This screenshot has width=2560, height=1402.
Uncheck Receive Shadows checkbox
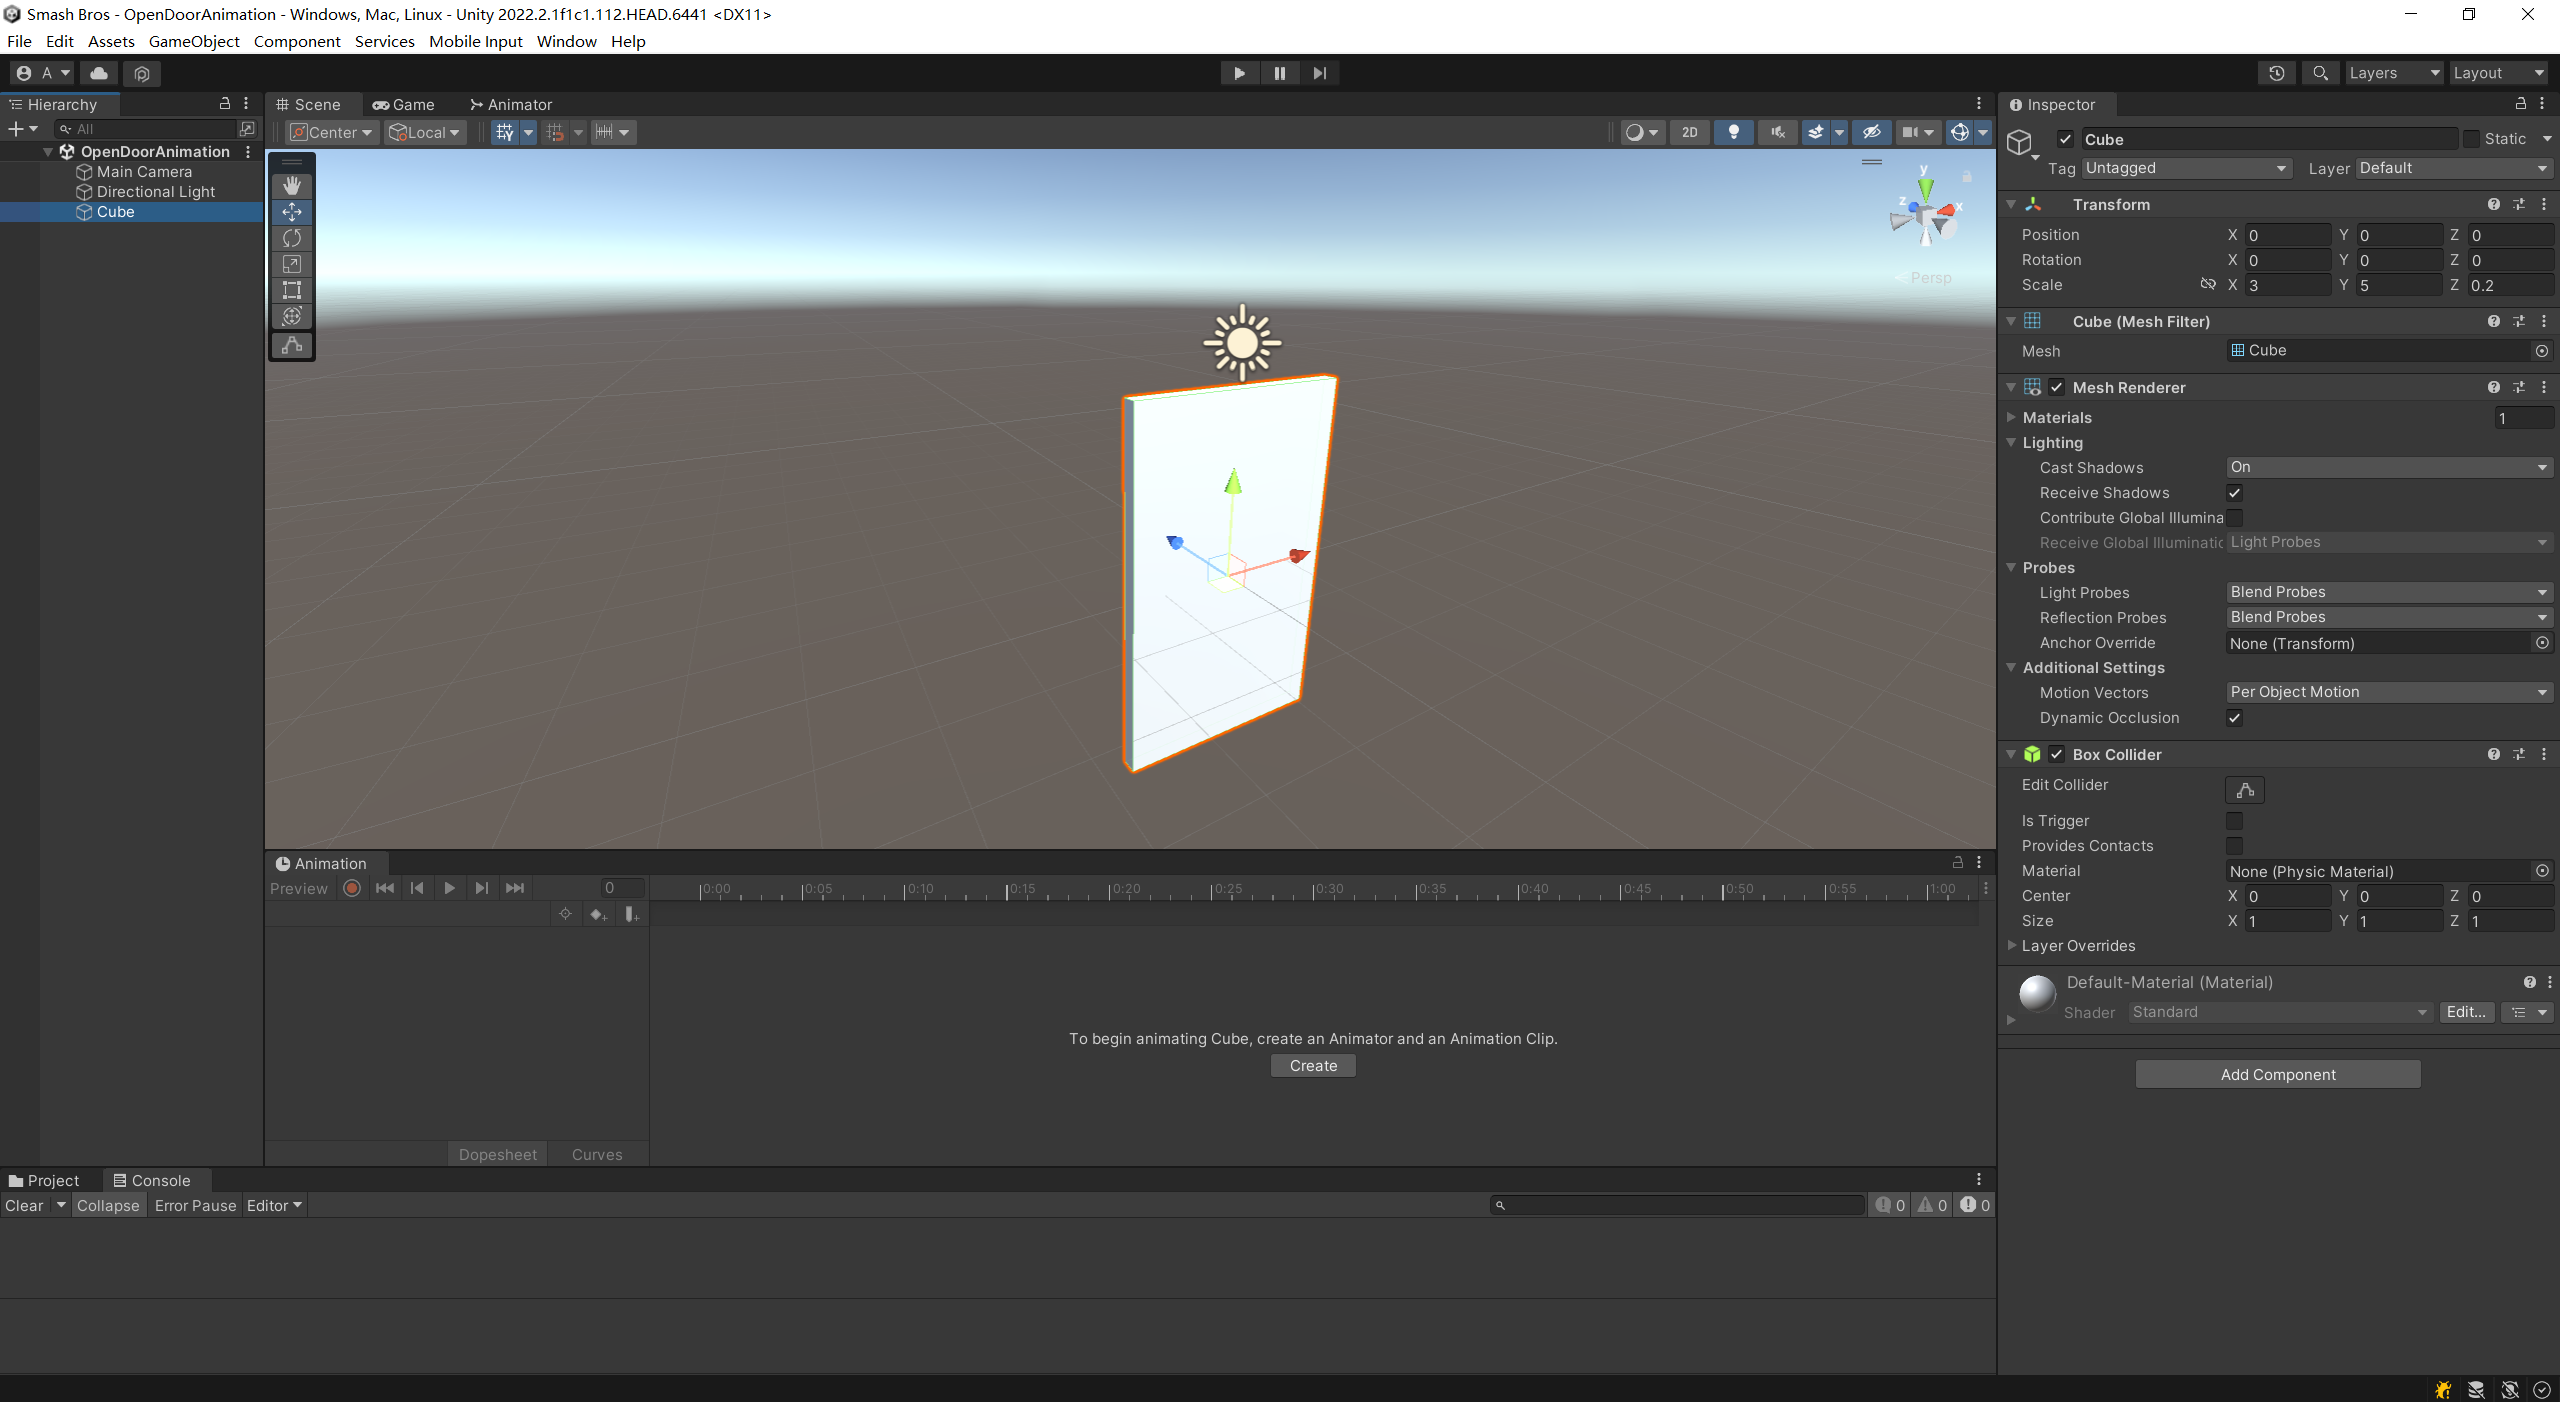pyautogui.click(x=2234, y=493)
